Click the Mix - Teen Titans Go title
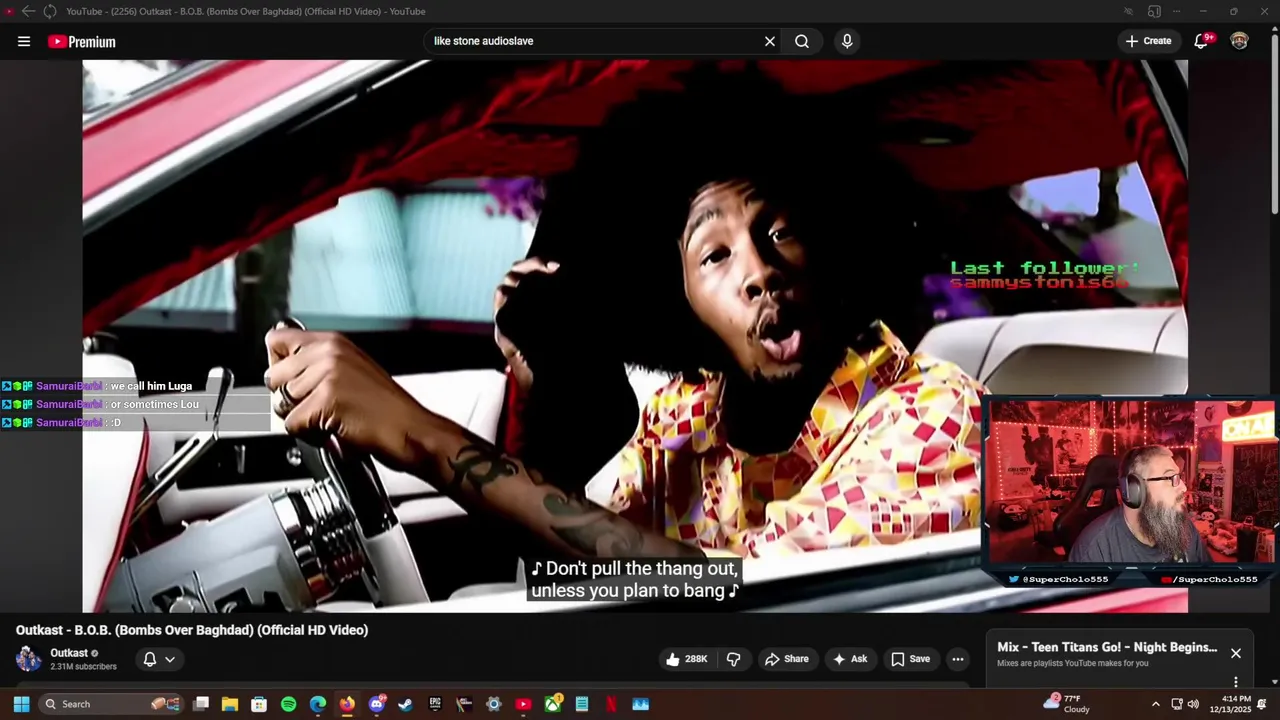1280x720 pixels. pyautogui.click(x=1107, y=647)
